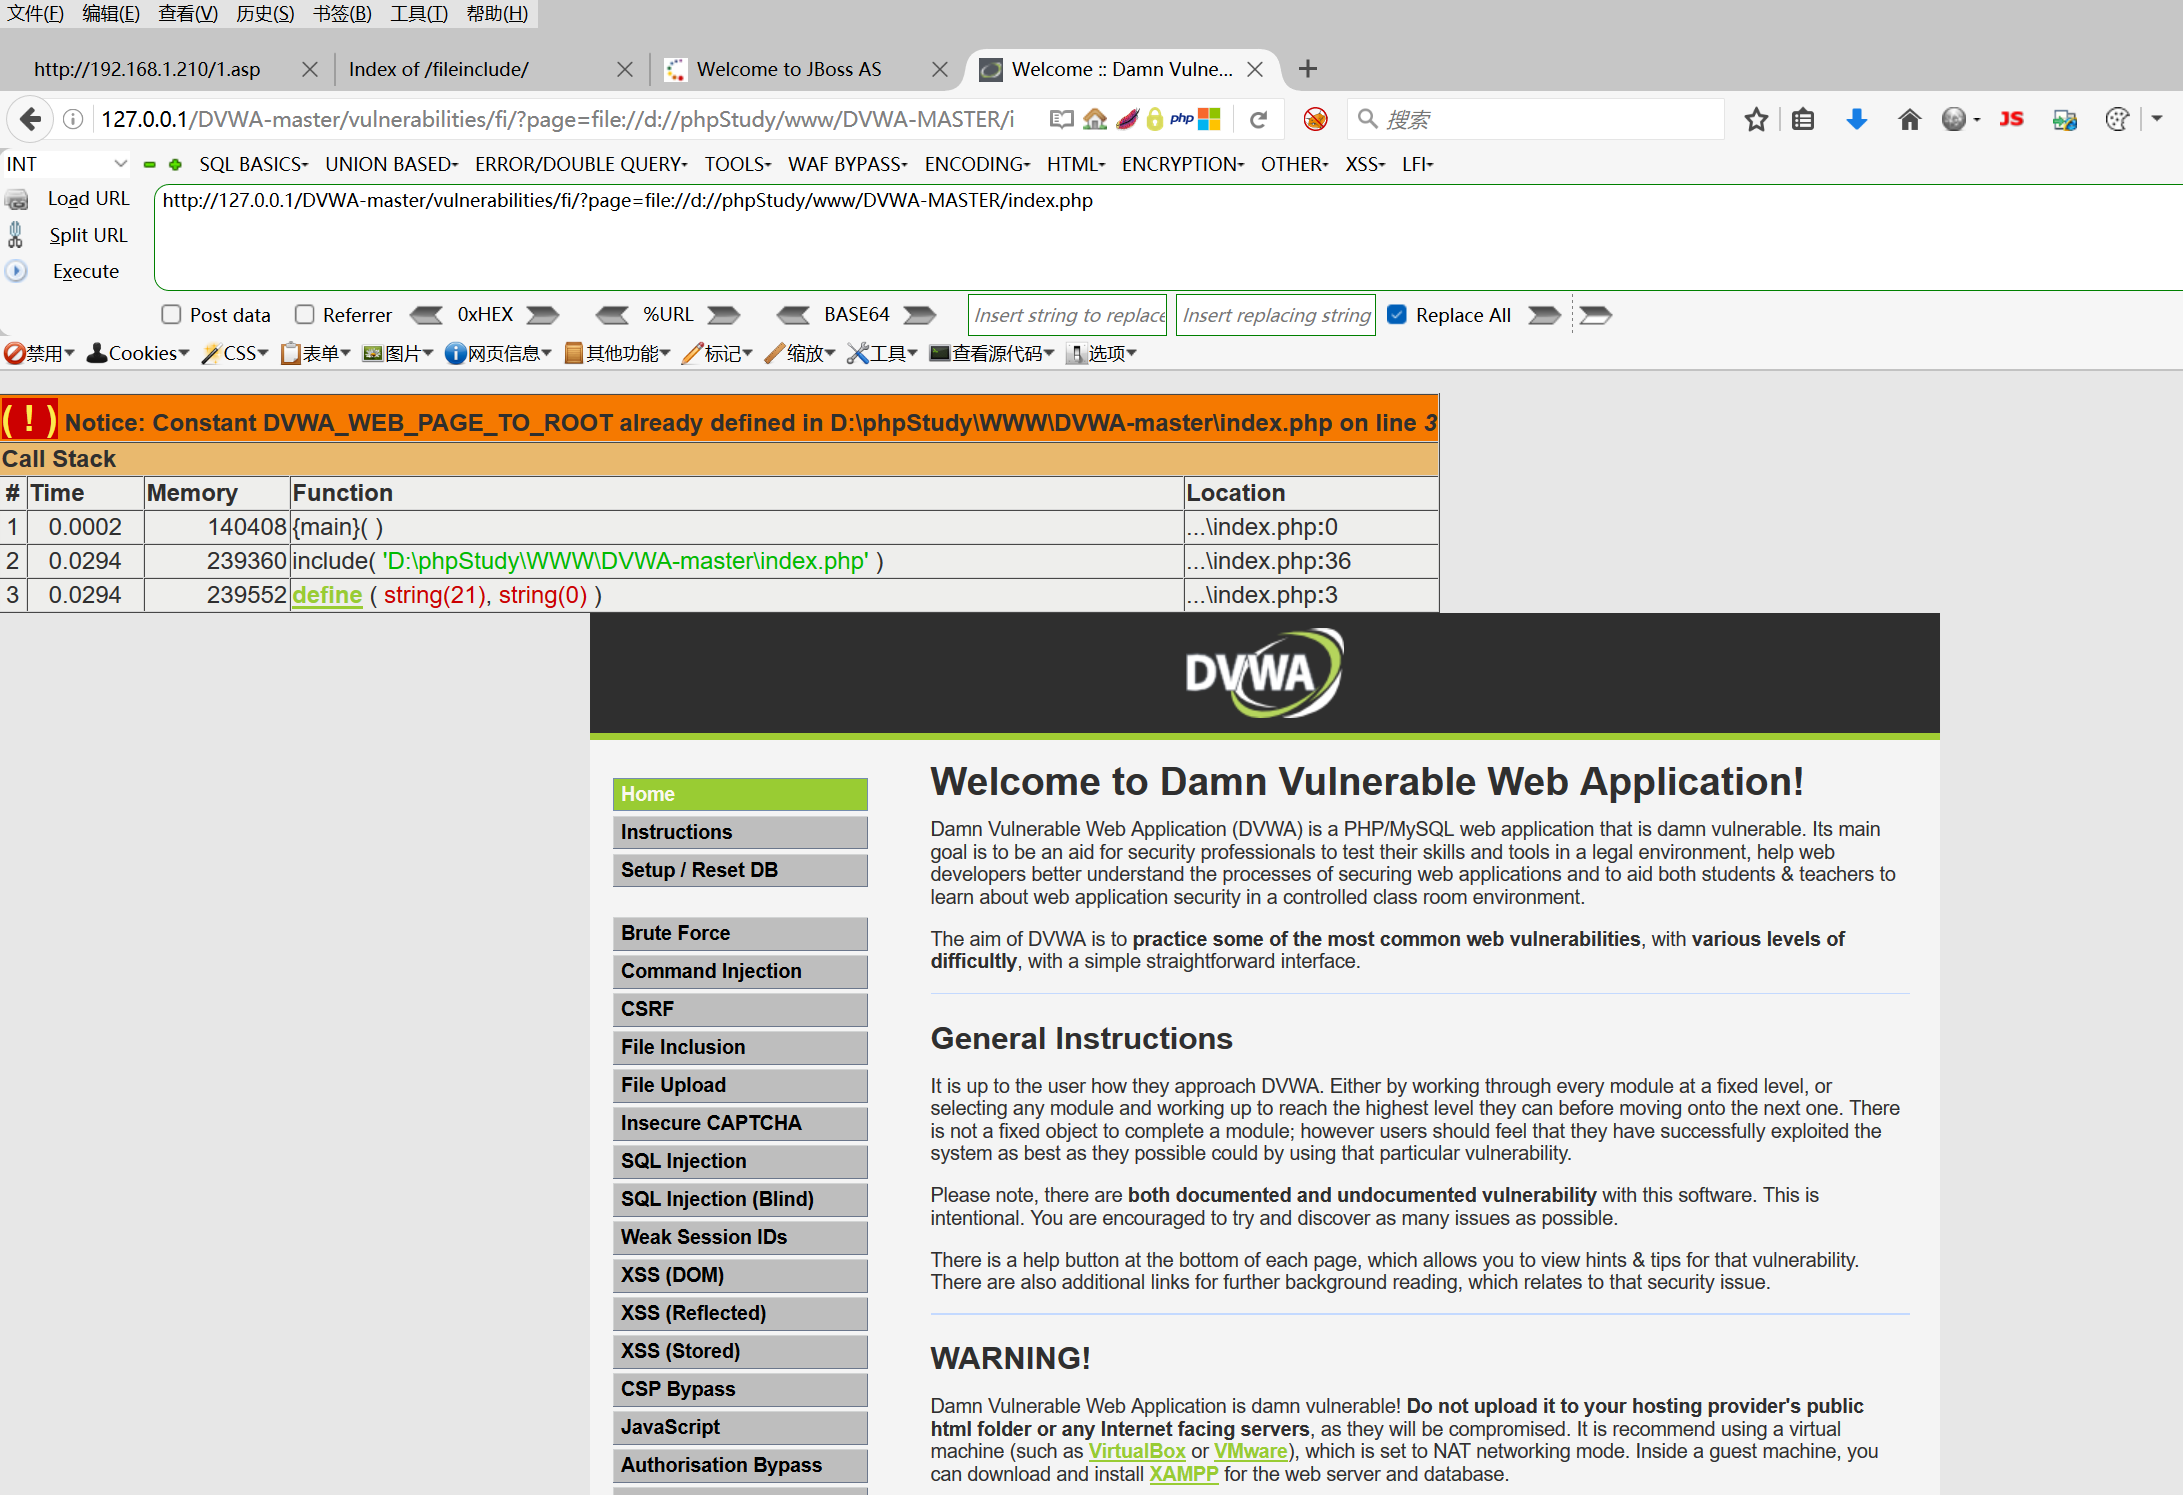The height and width of the screenshot is (1495, 2183).
Task: Decode with left arrow before BASE64
Action: click(794, 315)
